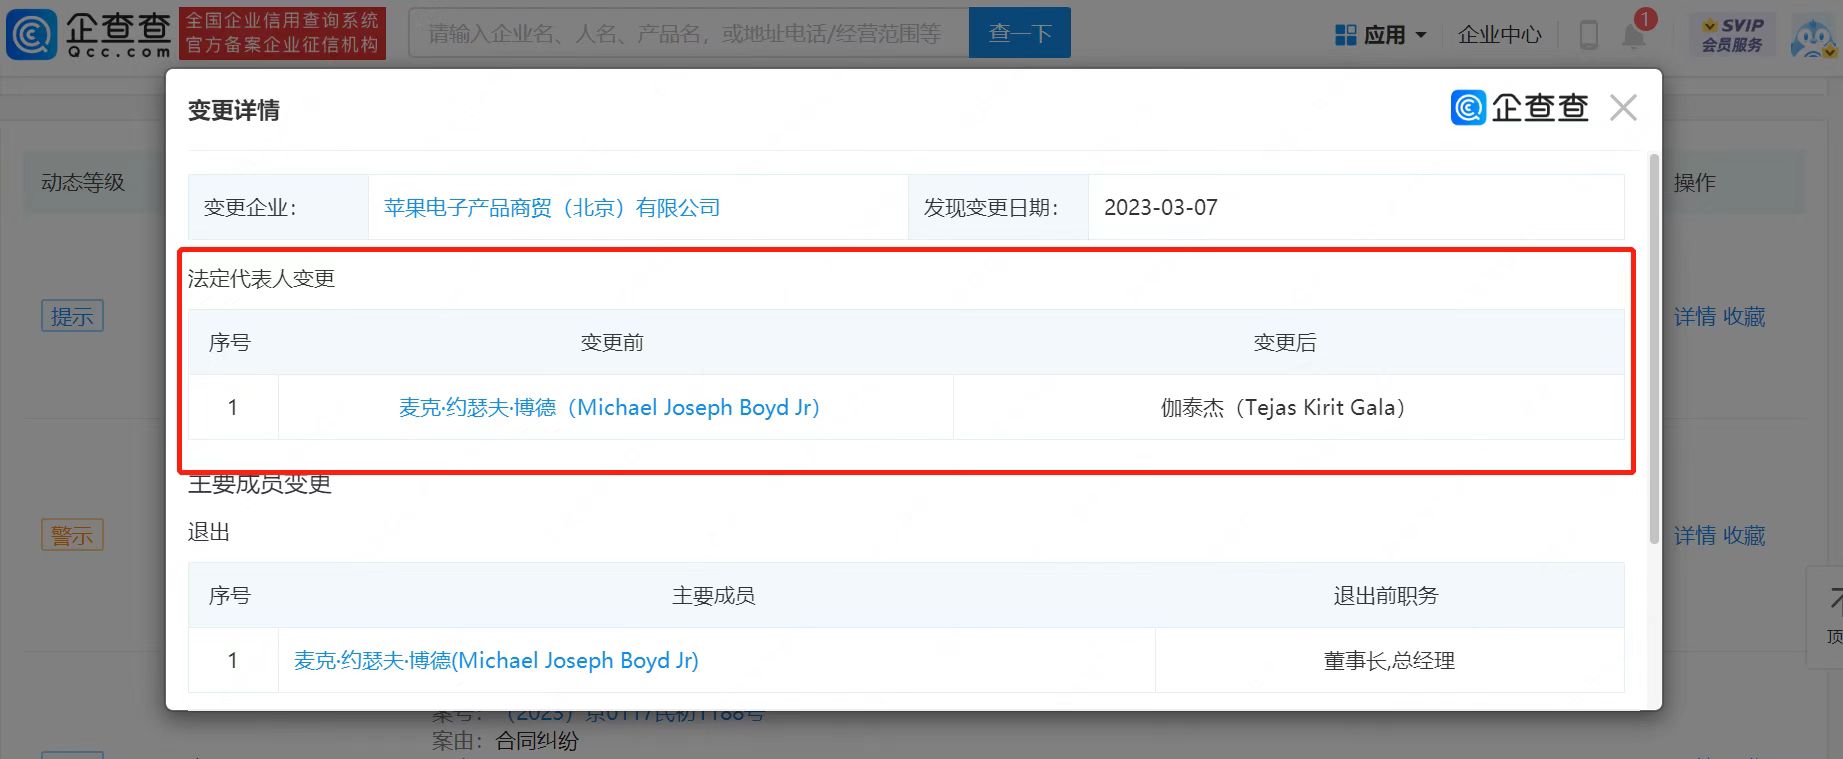The image size is (1843, 759).
Task: Click the 动态等级 column header
Action: coord(83,182)
